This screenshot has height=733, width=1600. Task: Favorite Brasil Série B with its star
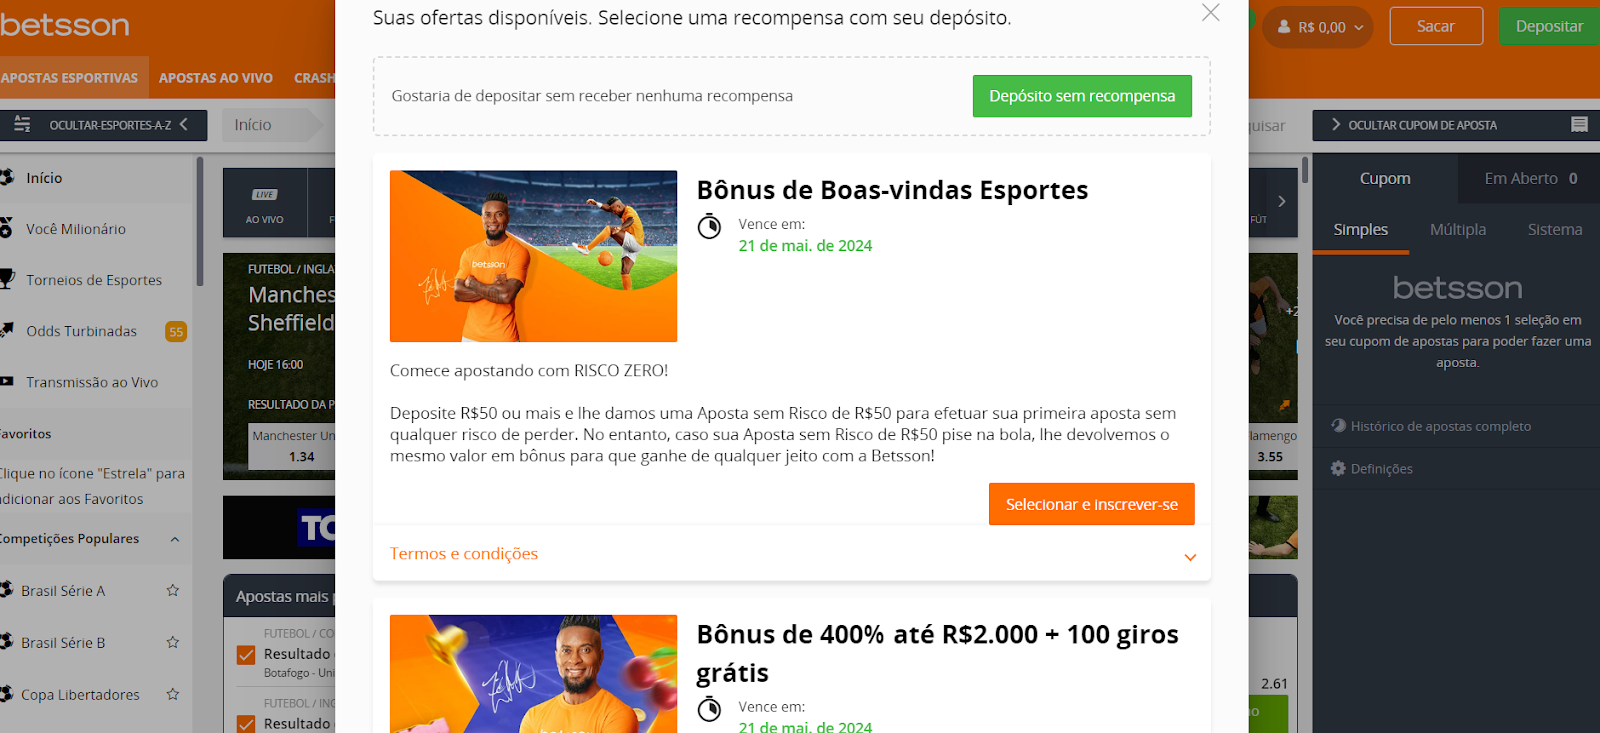(x=173, y=642)
